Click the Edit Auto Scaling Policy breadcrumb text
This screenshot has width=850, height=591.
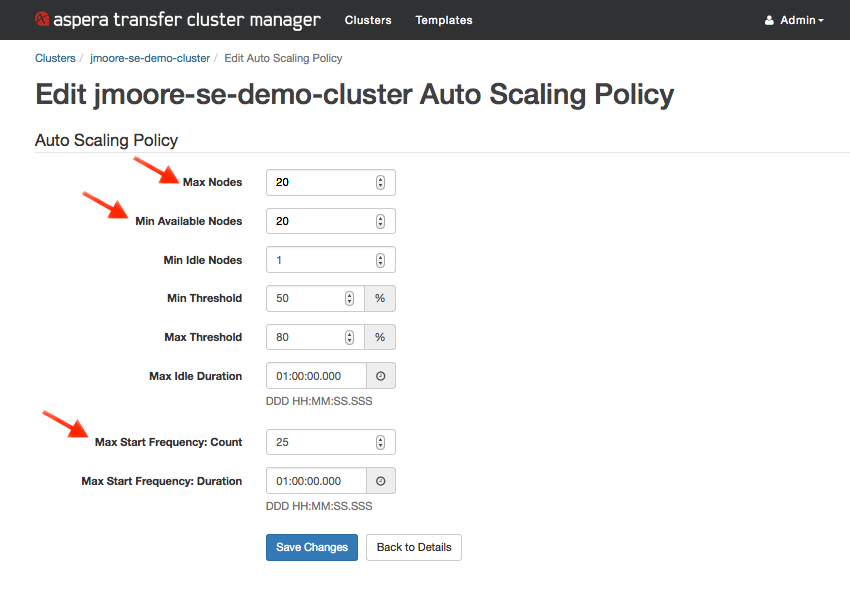283,58
